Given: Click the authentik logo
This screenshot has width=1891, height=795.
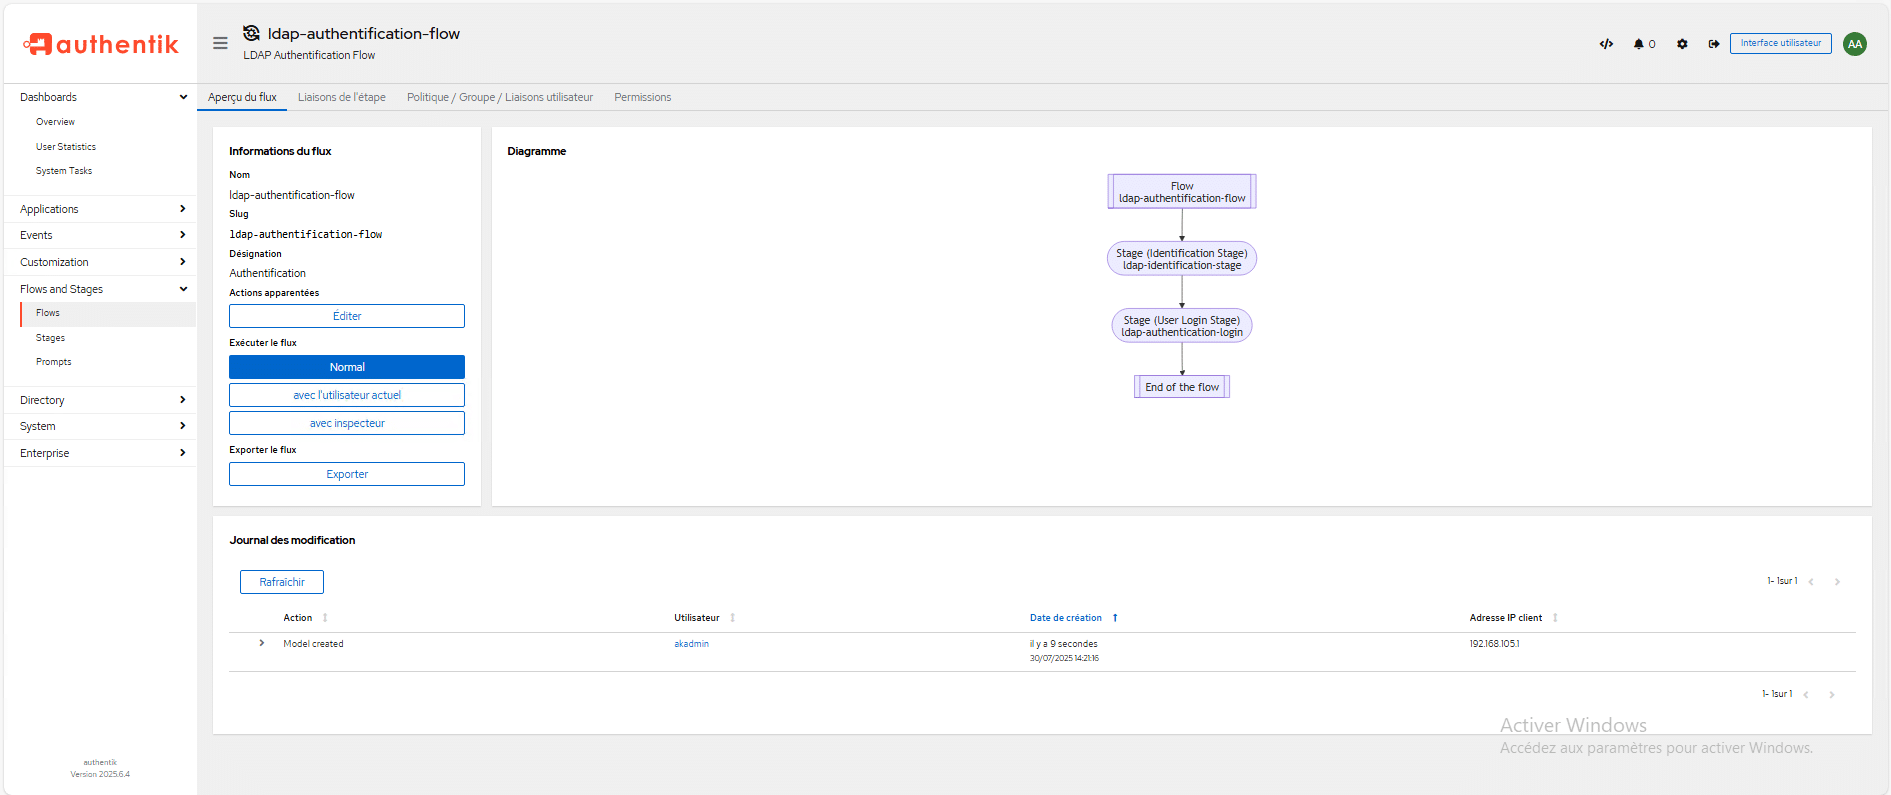Looking at the screenshot, I should coord(101,44).
